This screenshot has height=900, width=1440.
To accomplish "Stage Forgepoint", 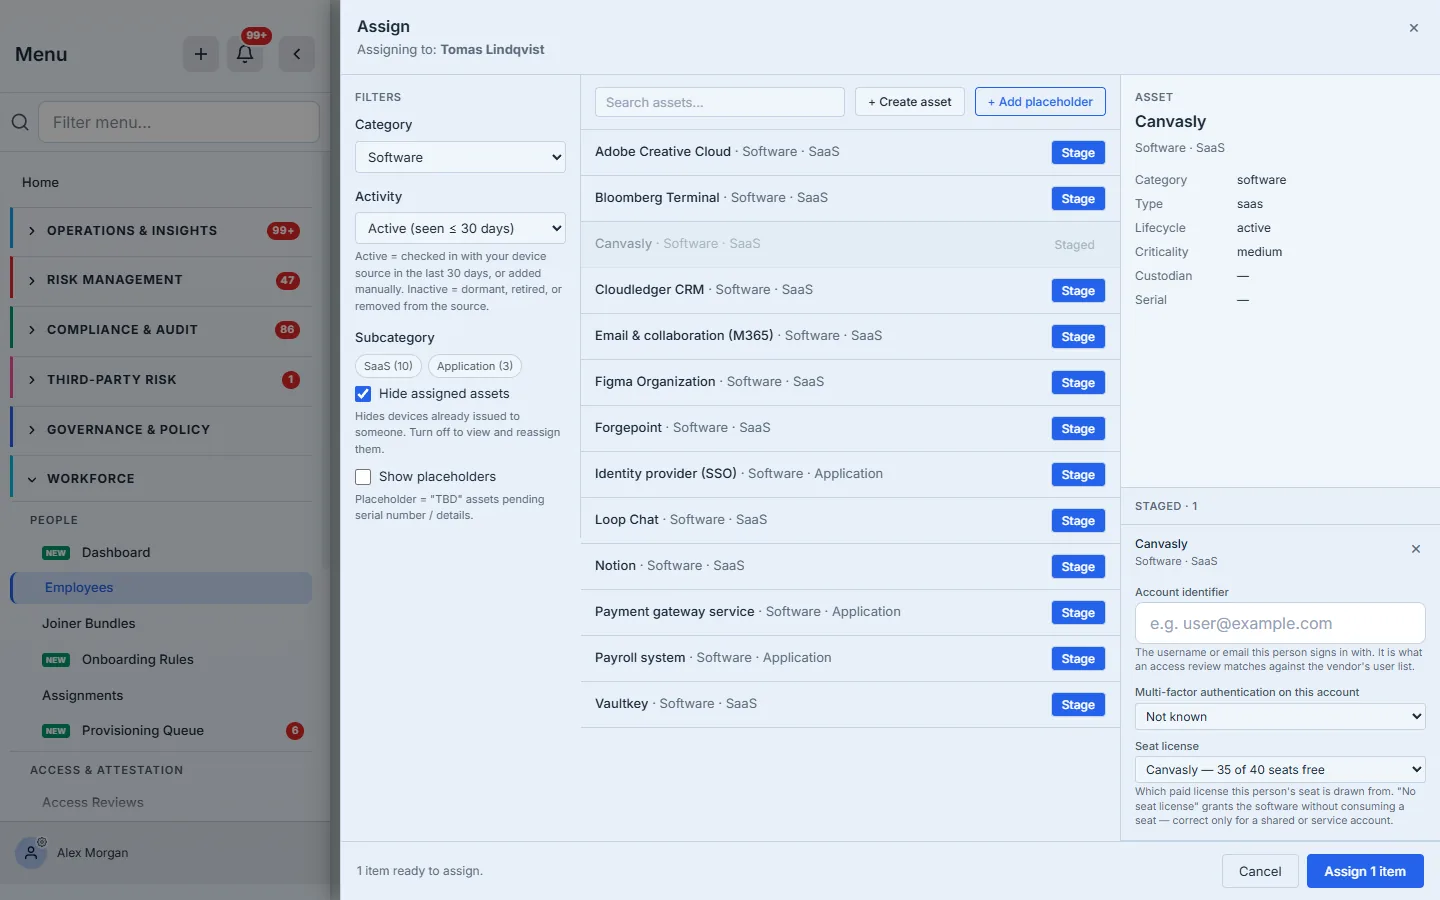I will click(1078, 429).
